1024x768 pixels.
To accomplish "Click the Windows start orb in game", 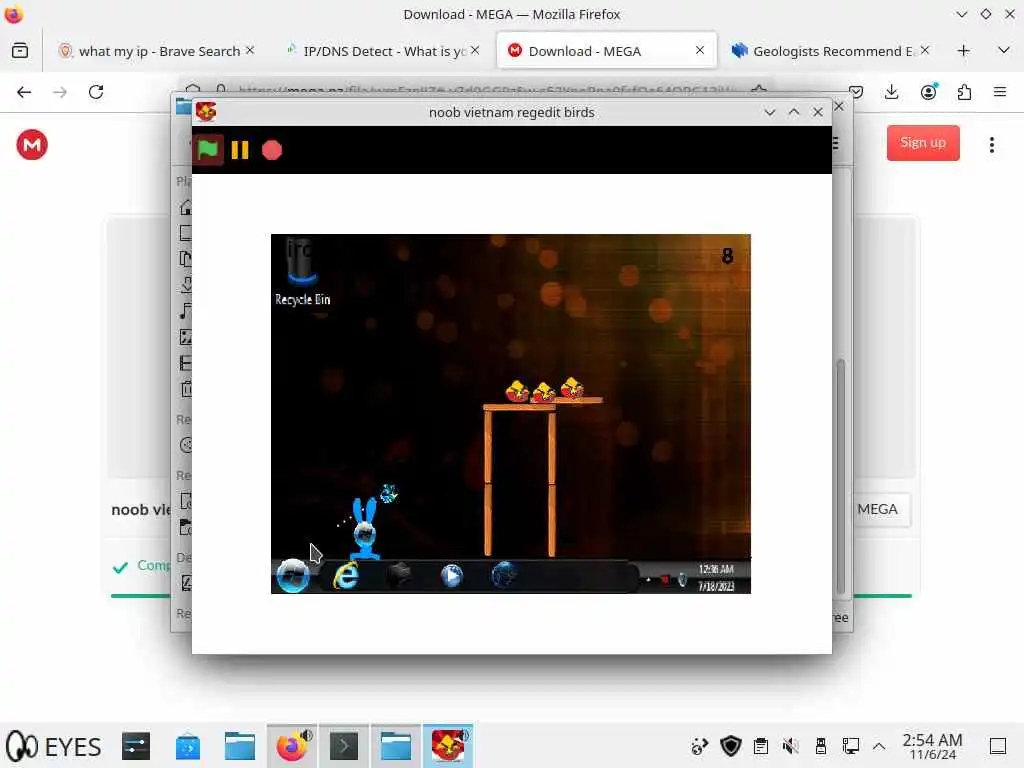I will click(293, 575).
